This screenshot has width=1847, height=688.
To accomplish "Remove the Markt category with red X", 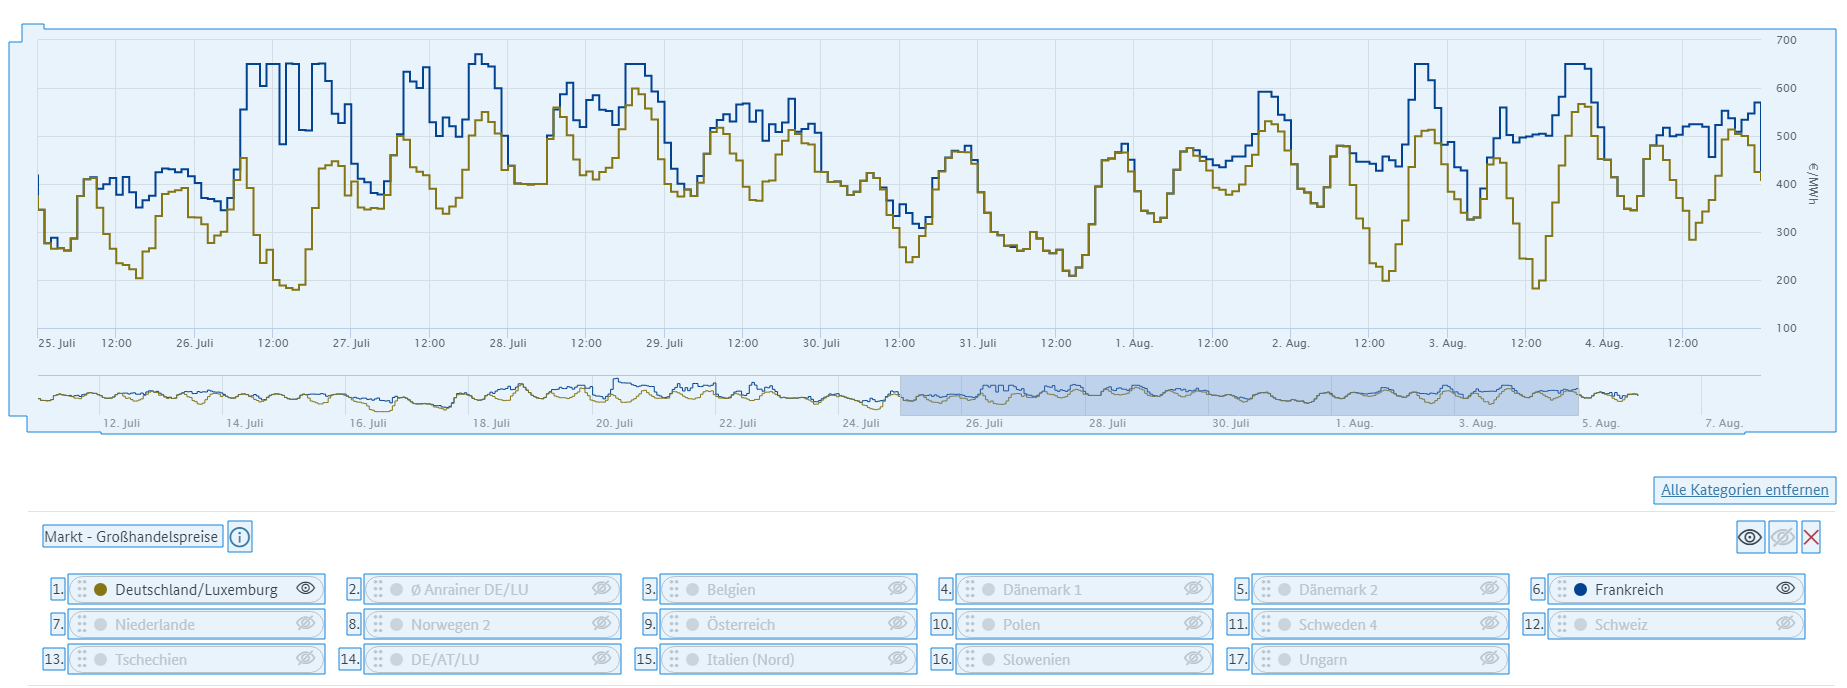I will tap(1811, 537).
